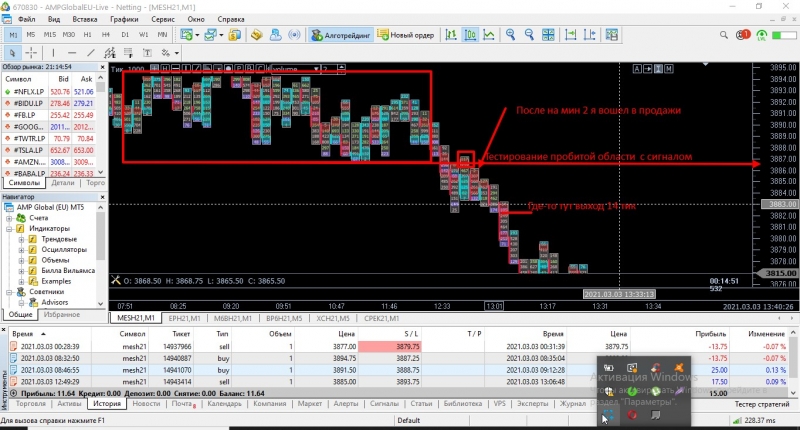This screenshot has height=430, width=800.
Task: Toggle M30 timeframe
Action: coord(68,35)
